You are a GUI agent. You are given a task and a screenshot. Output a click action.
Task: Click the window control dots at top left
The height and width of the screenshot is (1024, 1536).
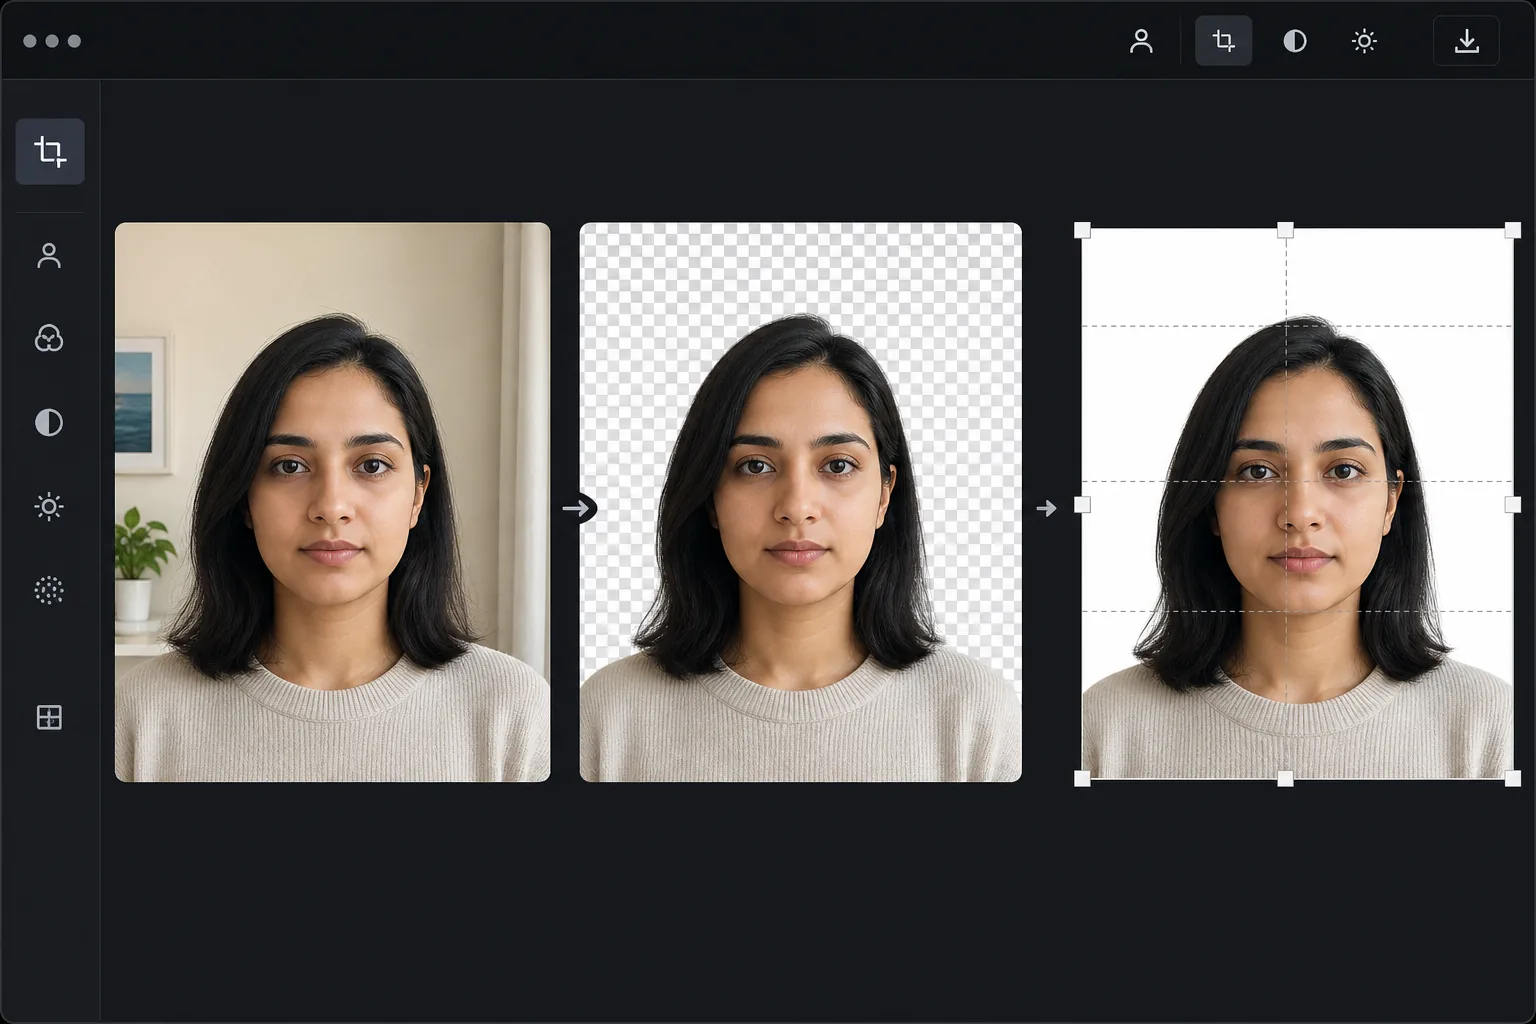click(52, 41)
